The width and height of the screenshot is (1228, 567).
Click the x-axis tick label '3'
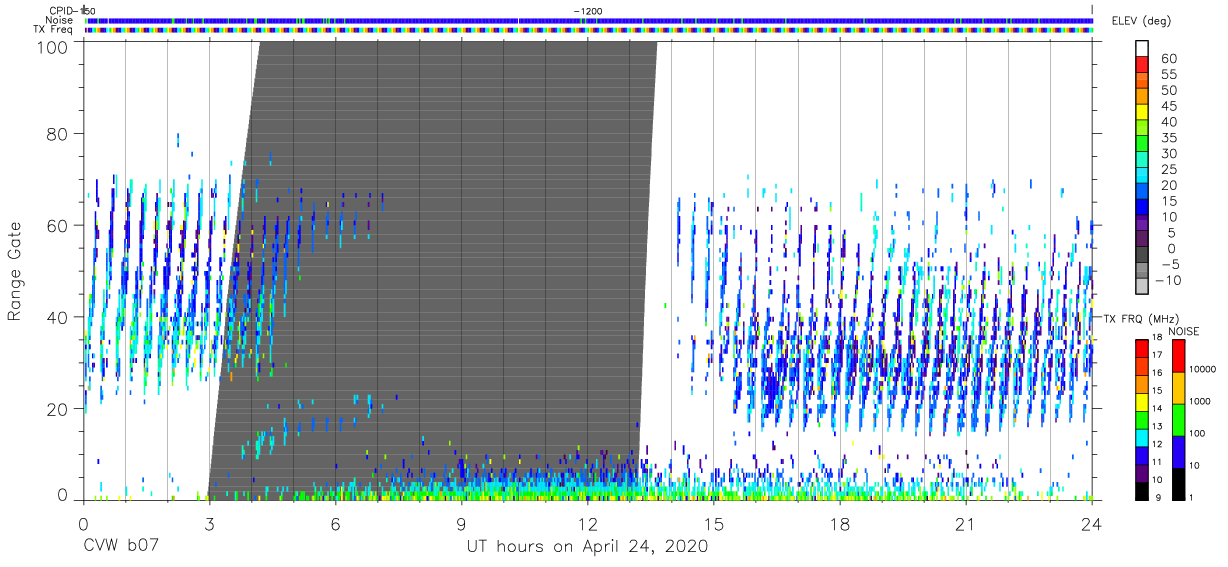pos(209,524)
